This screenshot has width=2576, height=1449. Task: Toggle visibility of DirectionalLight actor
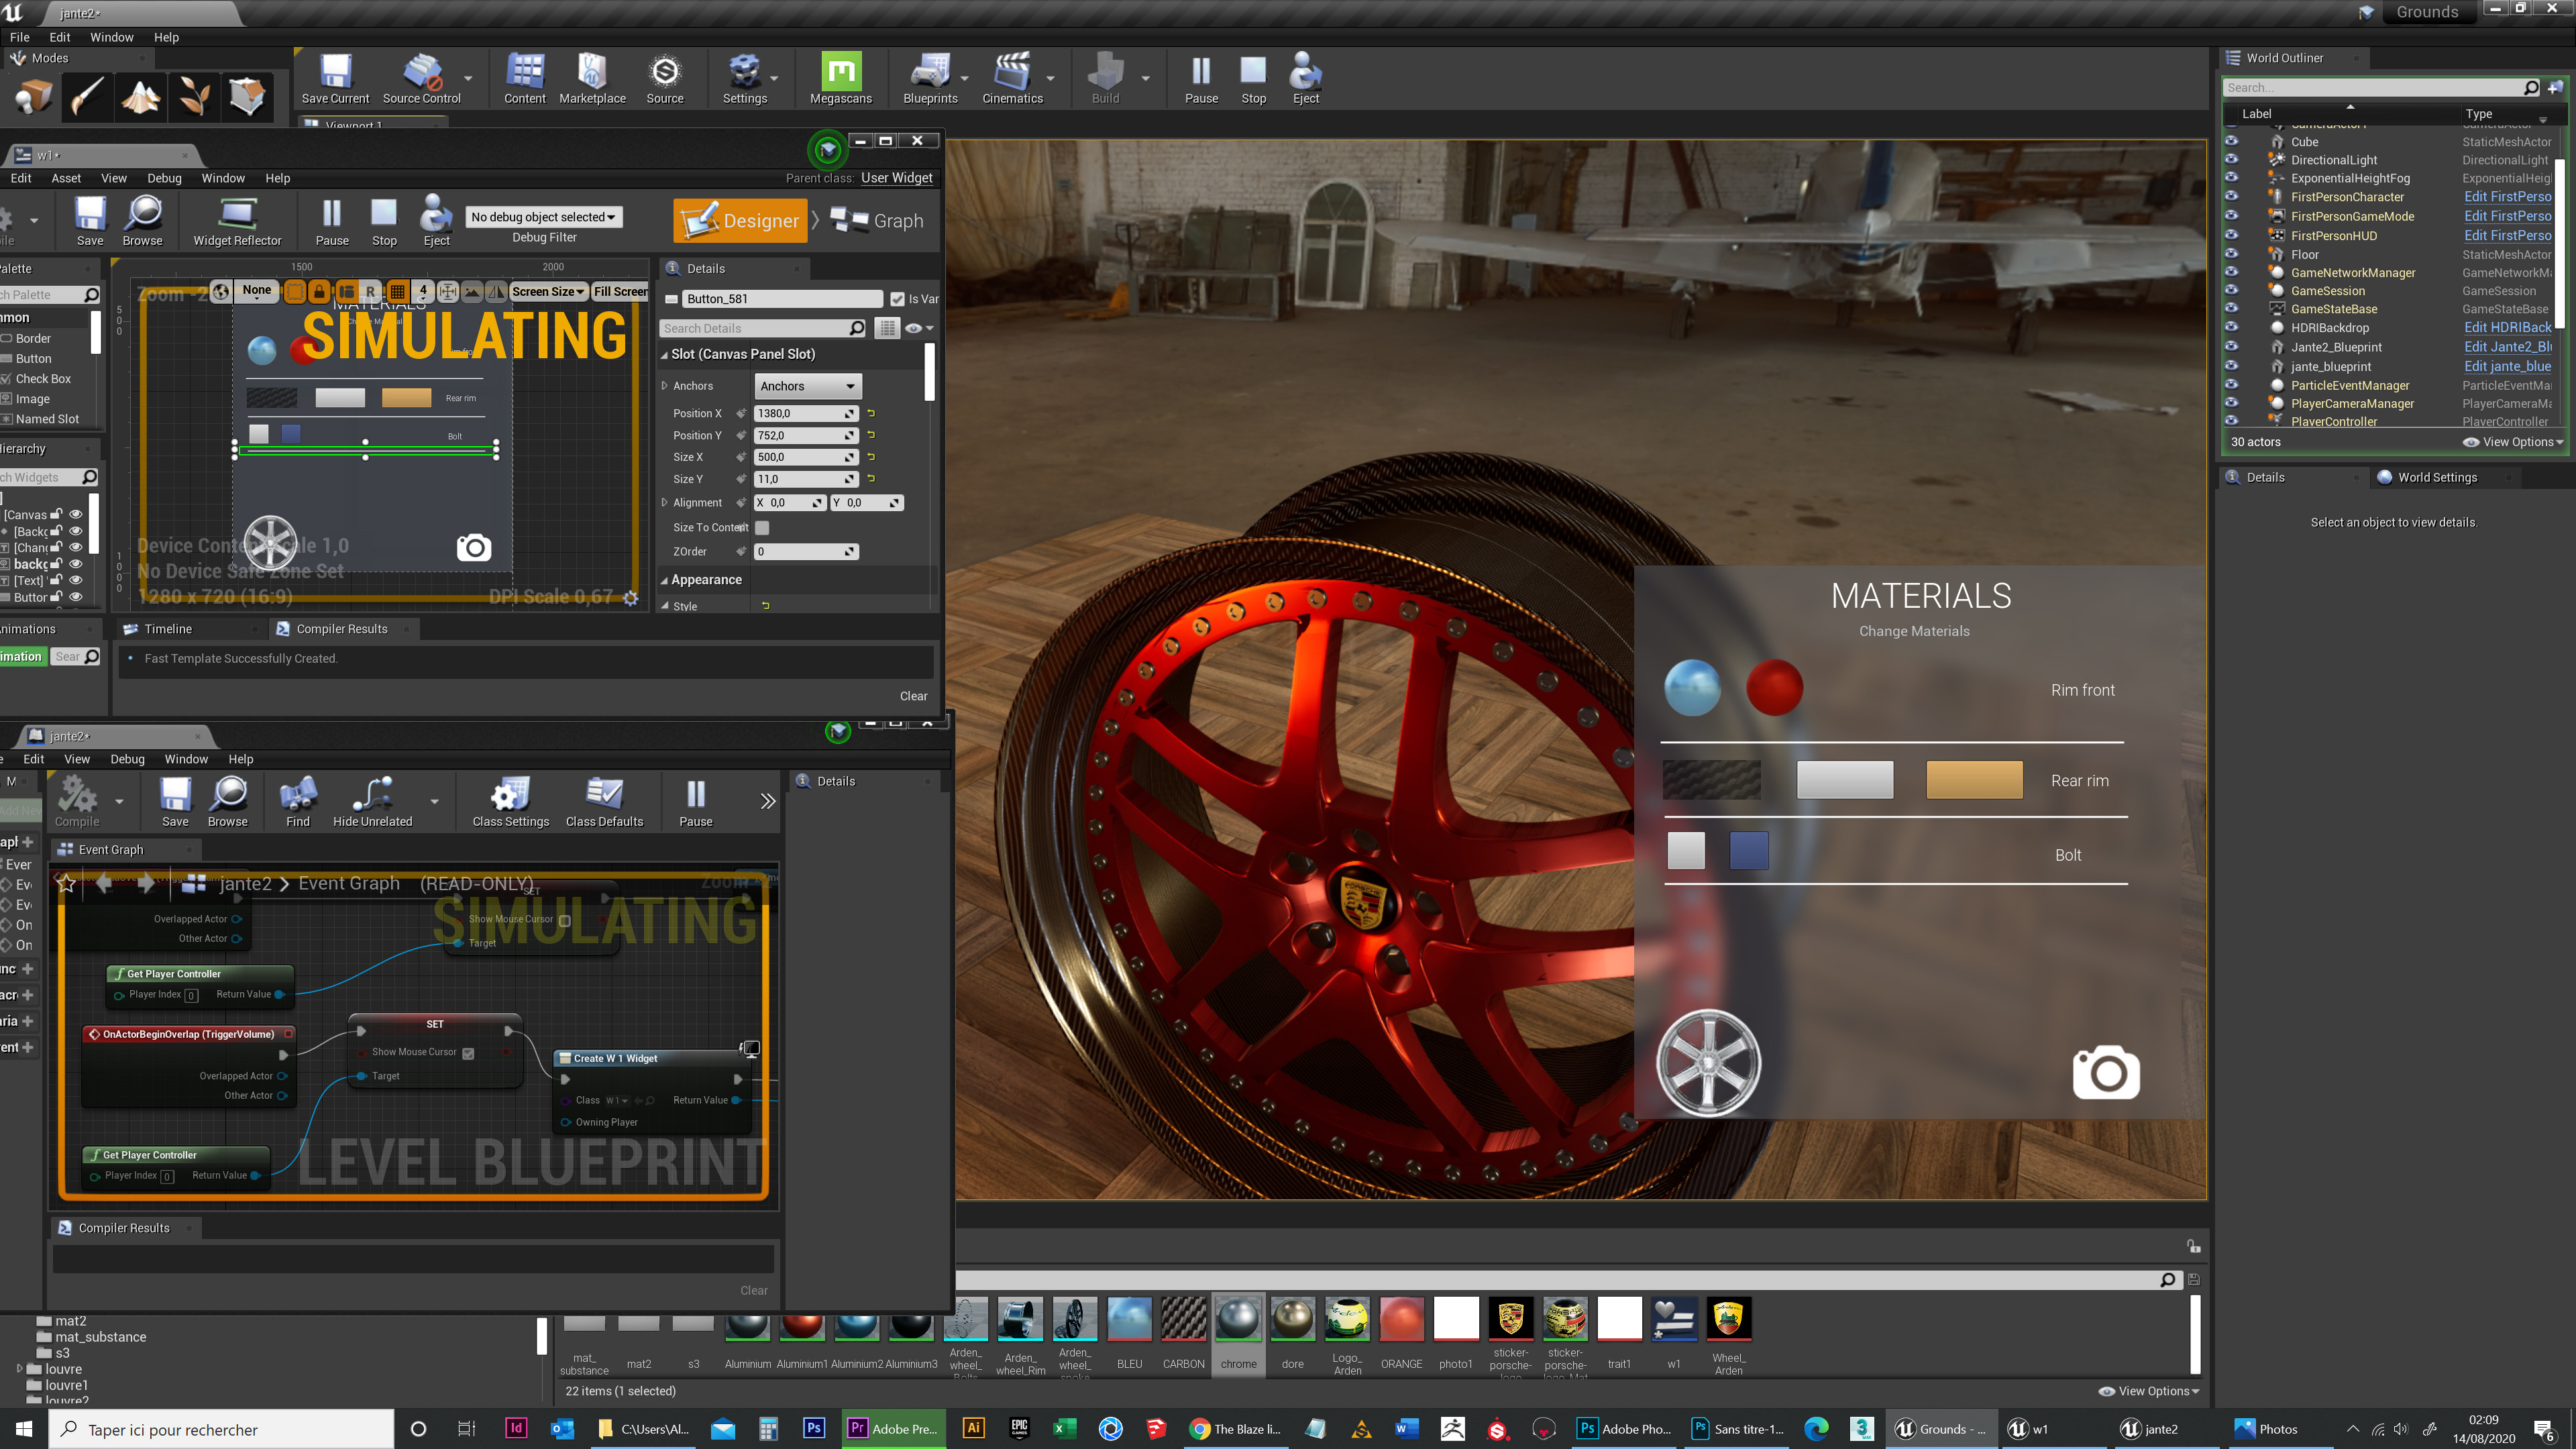[x=2231, y=160]
